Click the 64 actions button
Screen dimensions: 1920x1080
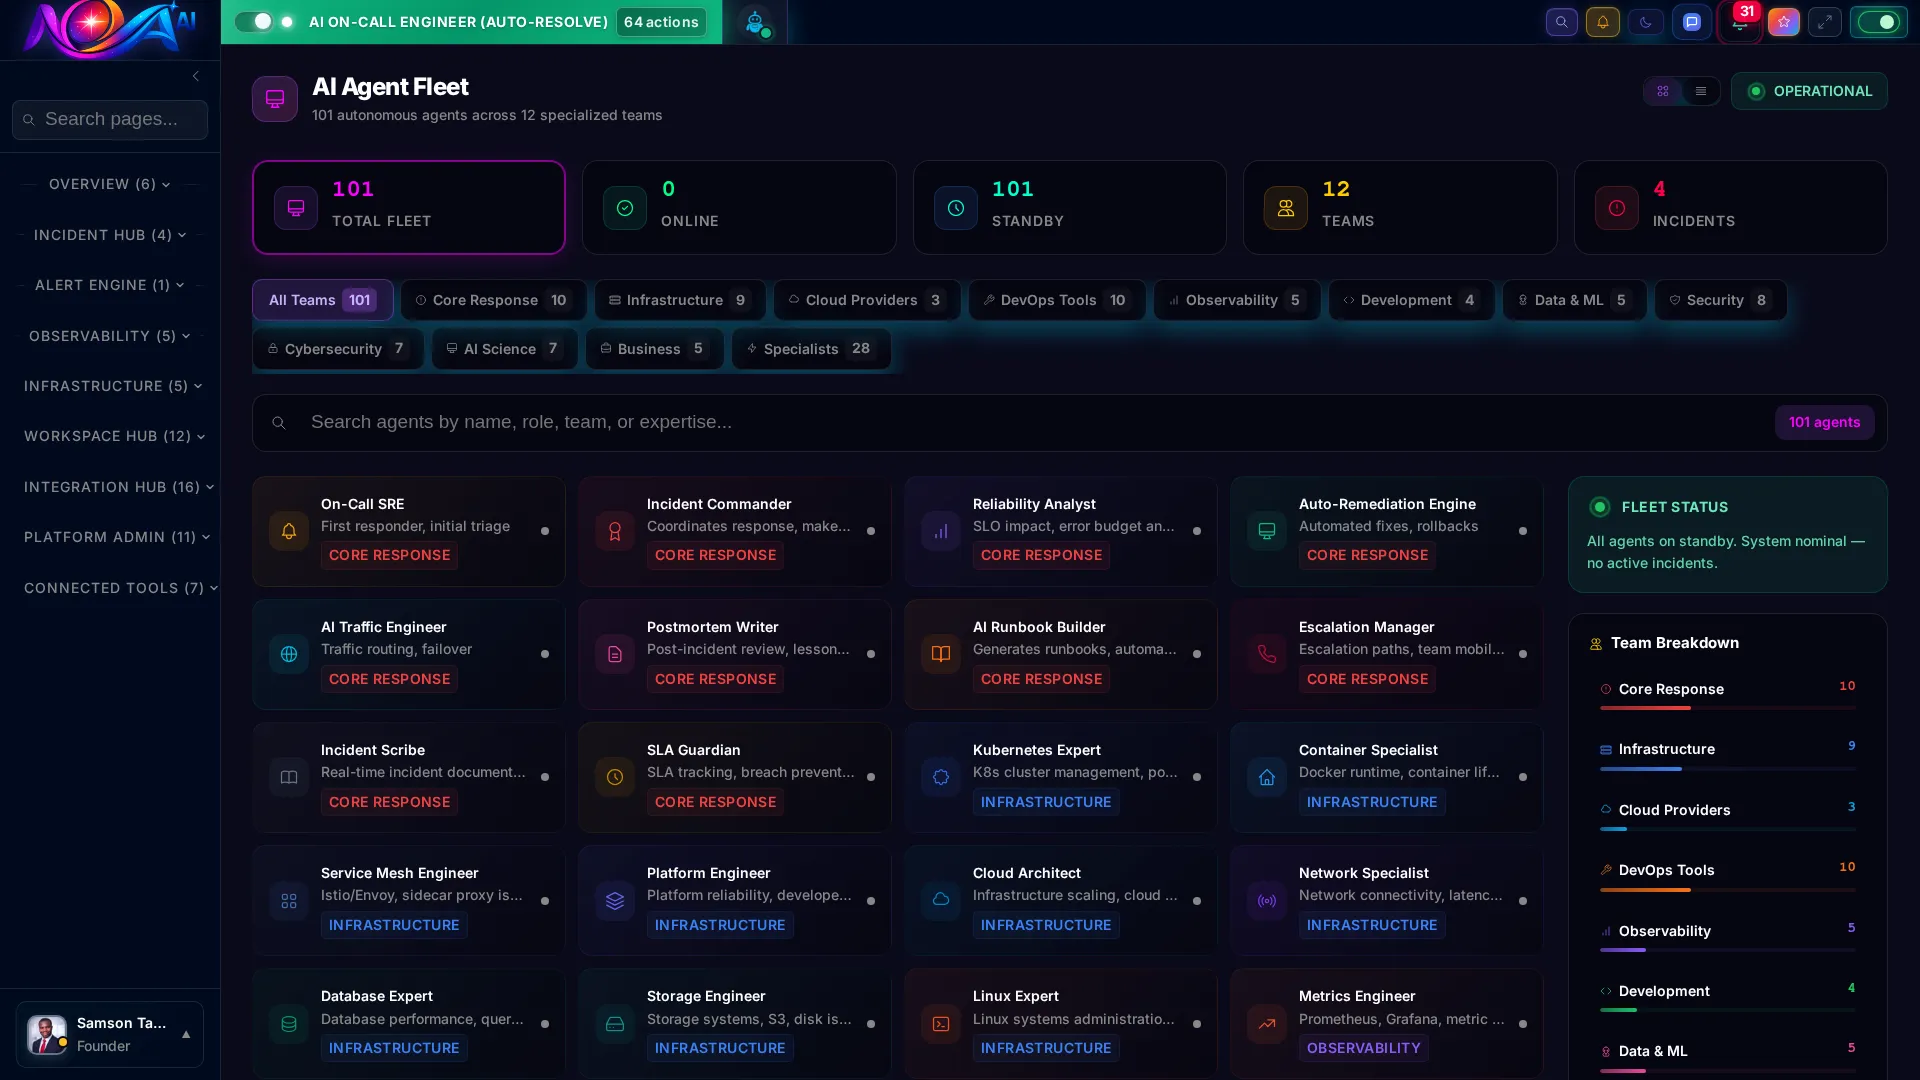pos(660,21)
